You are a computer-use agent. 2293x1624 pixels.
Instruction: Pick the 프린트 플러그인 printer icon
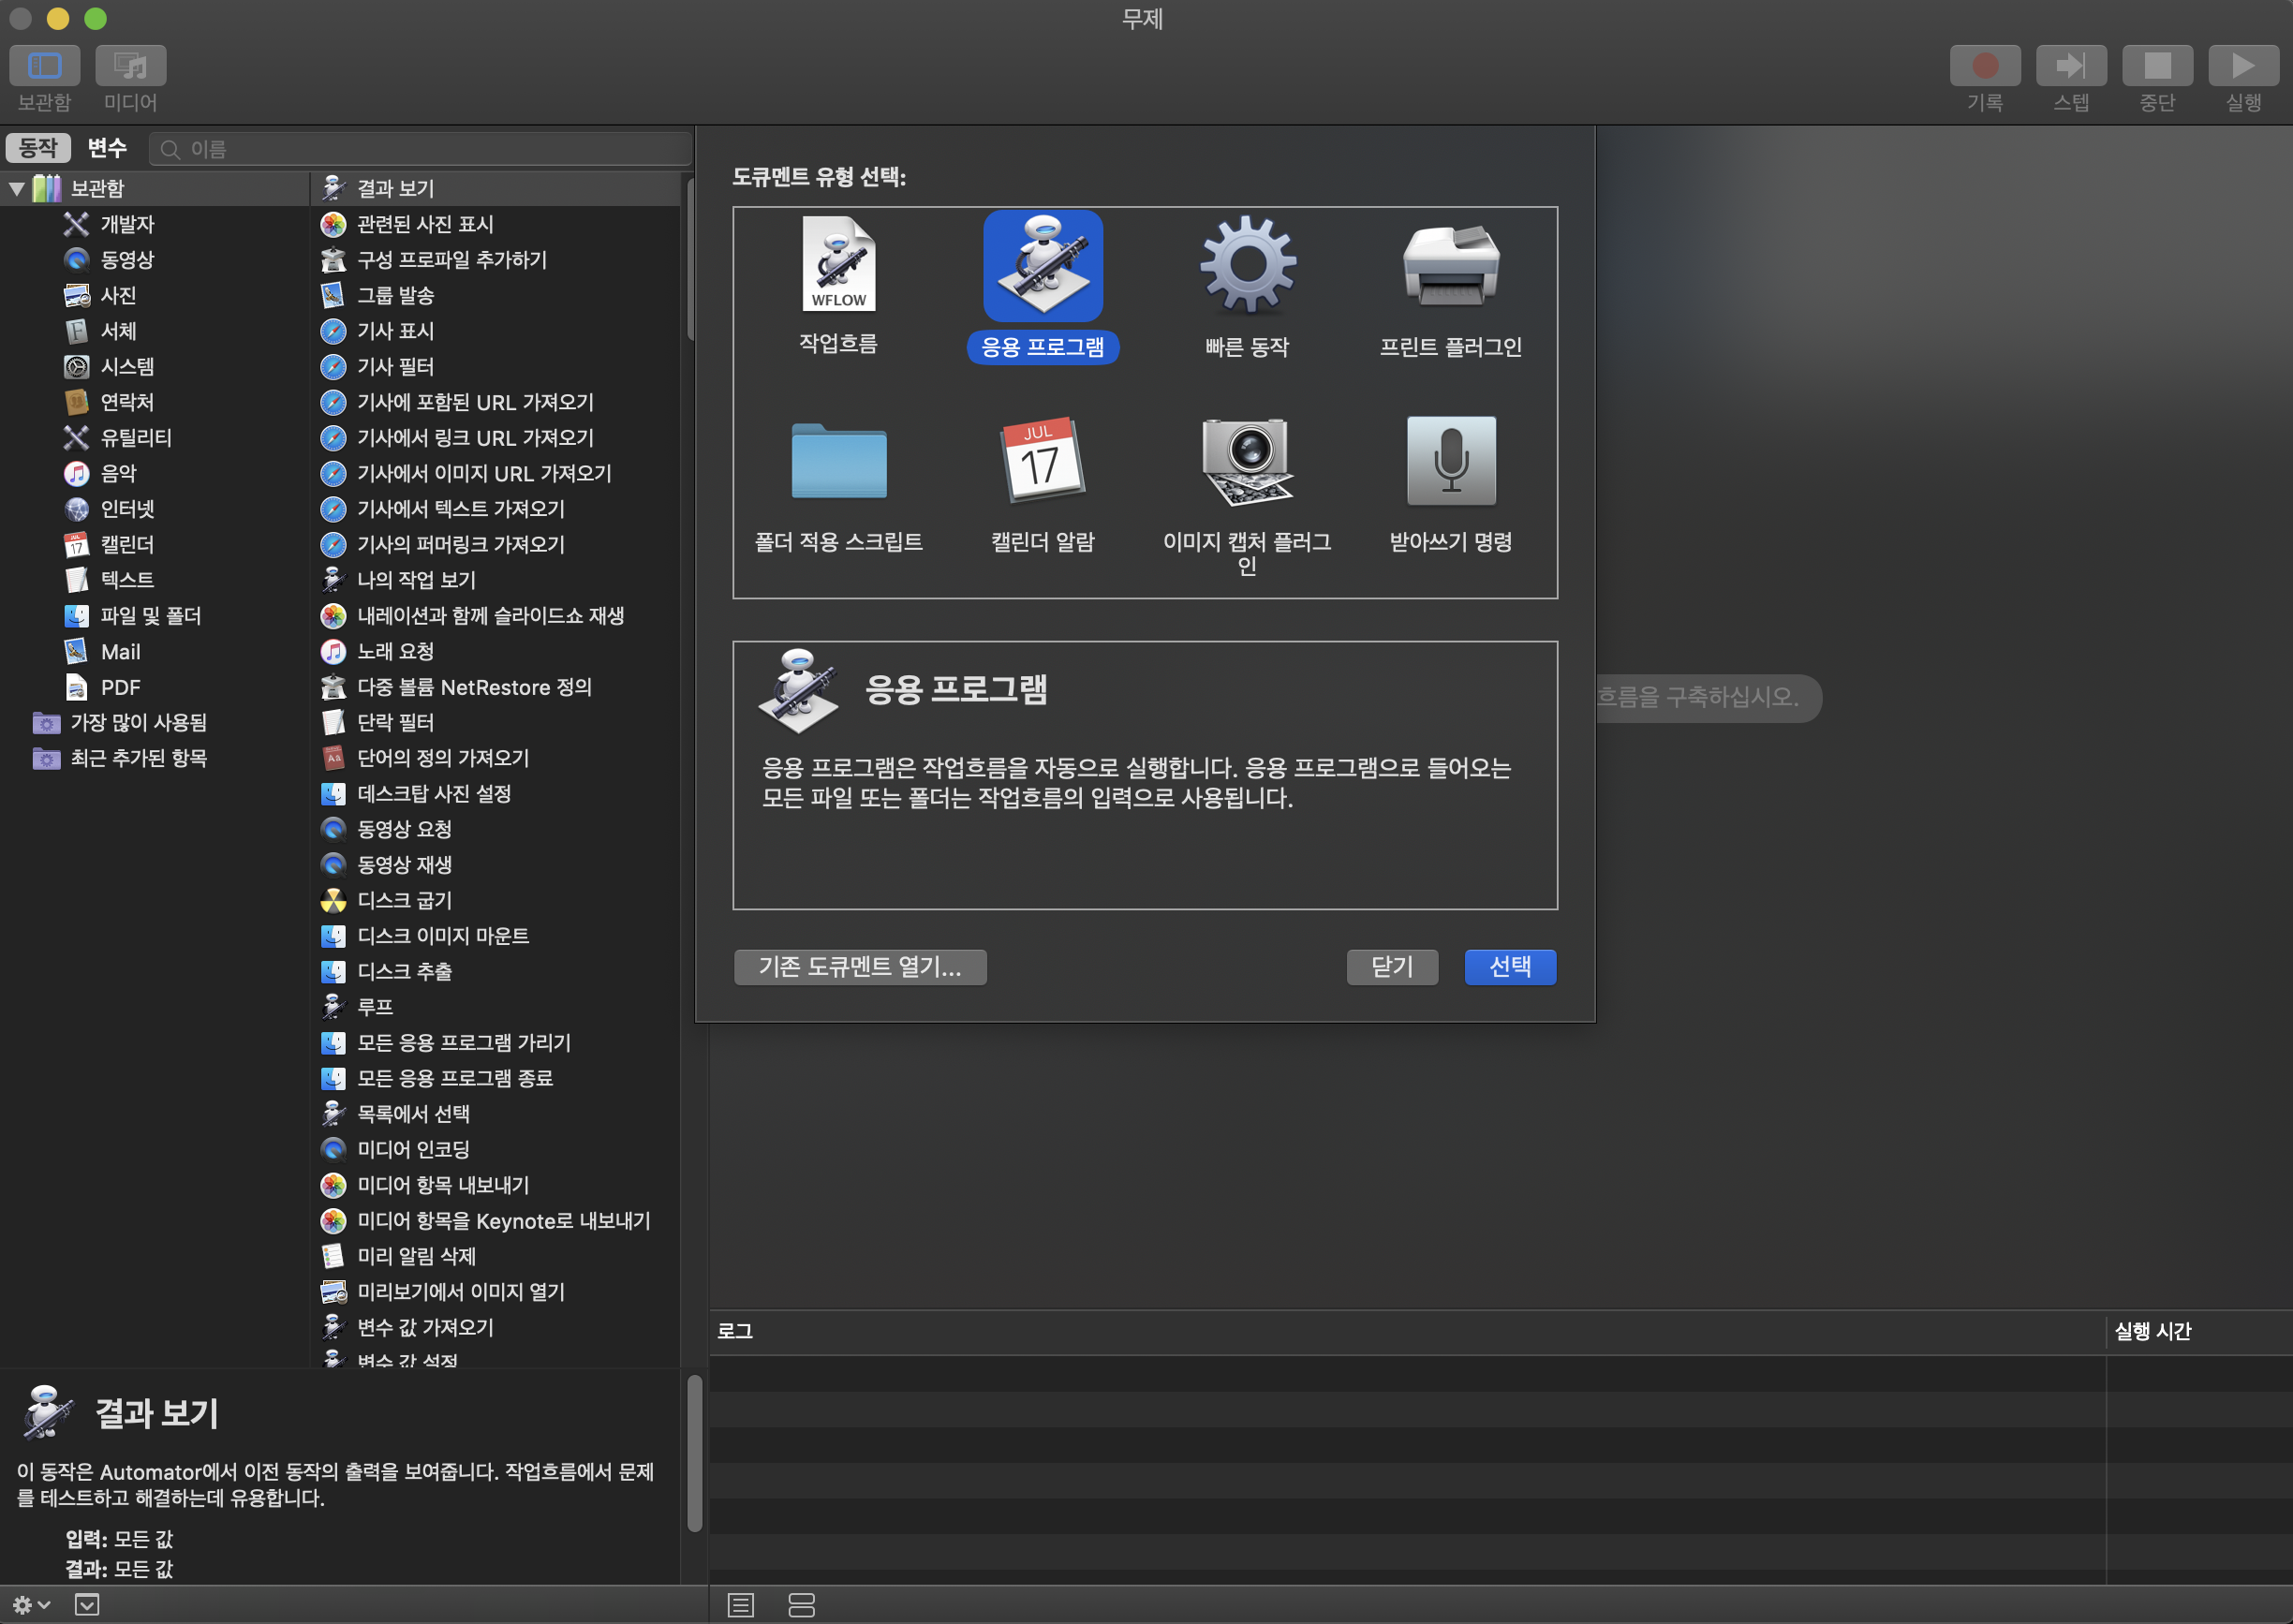click(x=1450, y=266)
